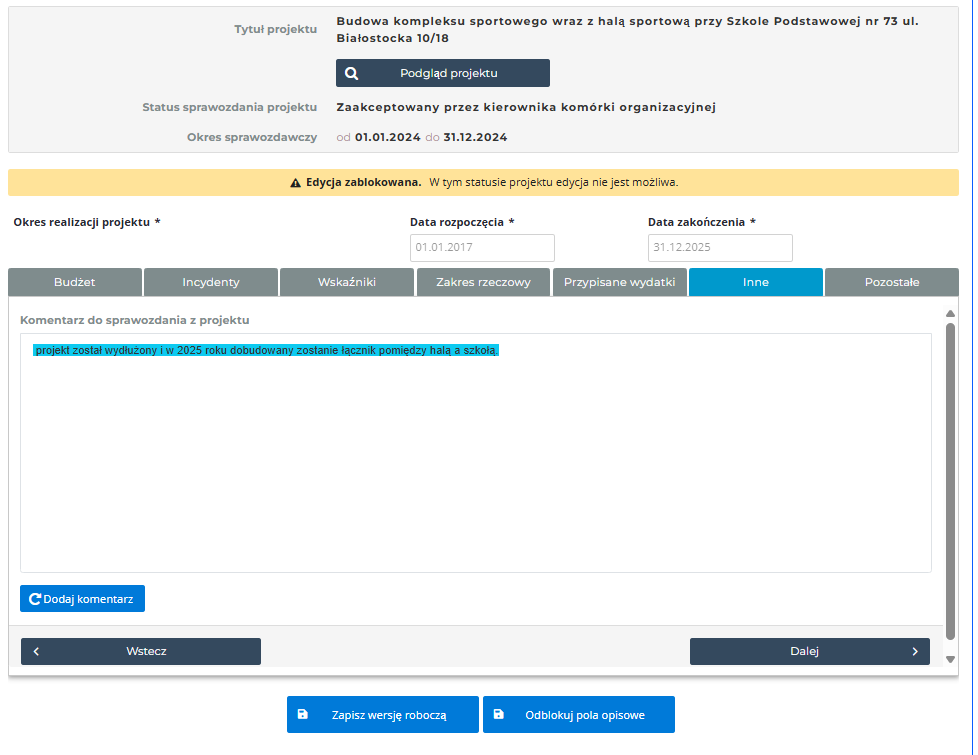Screen dimensions: 978x755
Task: Click the refresh icon on Dodaj komentarz
Action: tap(35, 599)
